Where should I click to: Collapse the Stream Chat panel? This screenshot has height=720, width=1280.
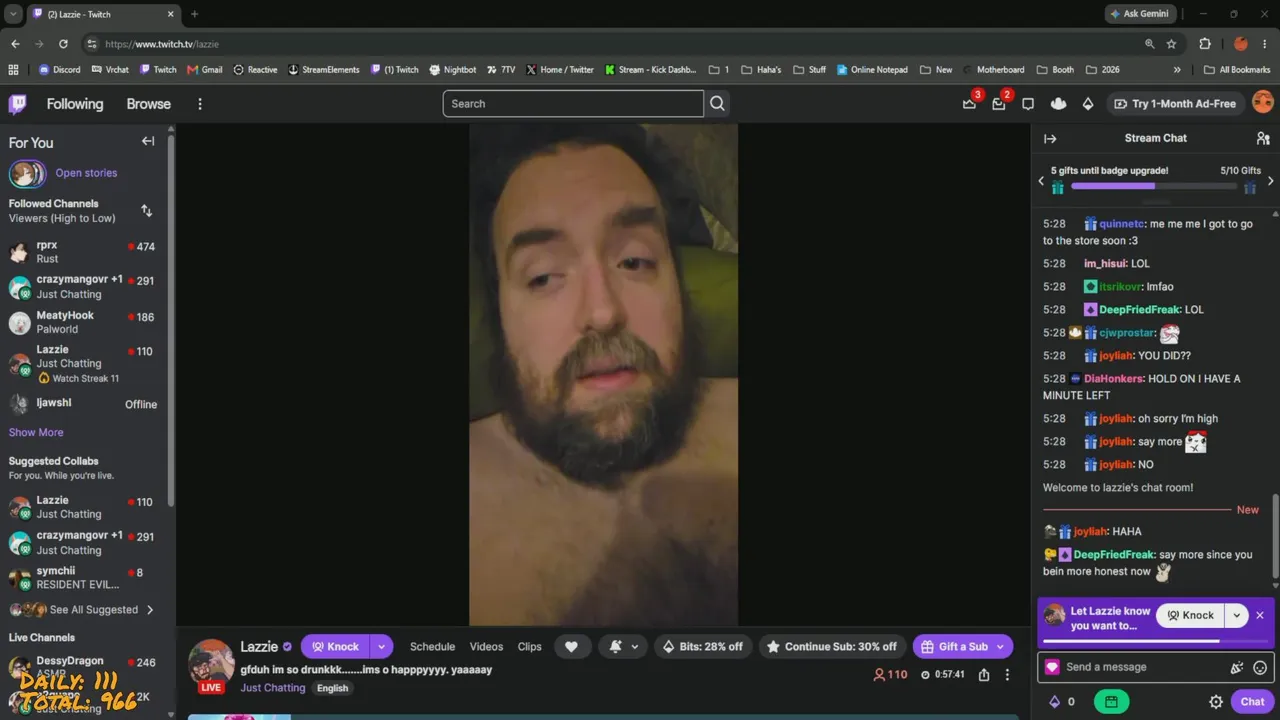1050,139
